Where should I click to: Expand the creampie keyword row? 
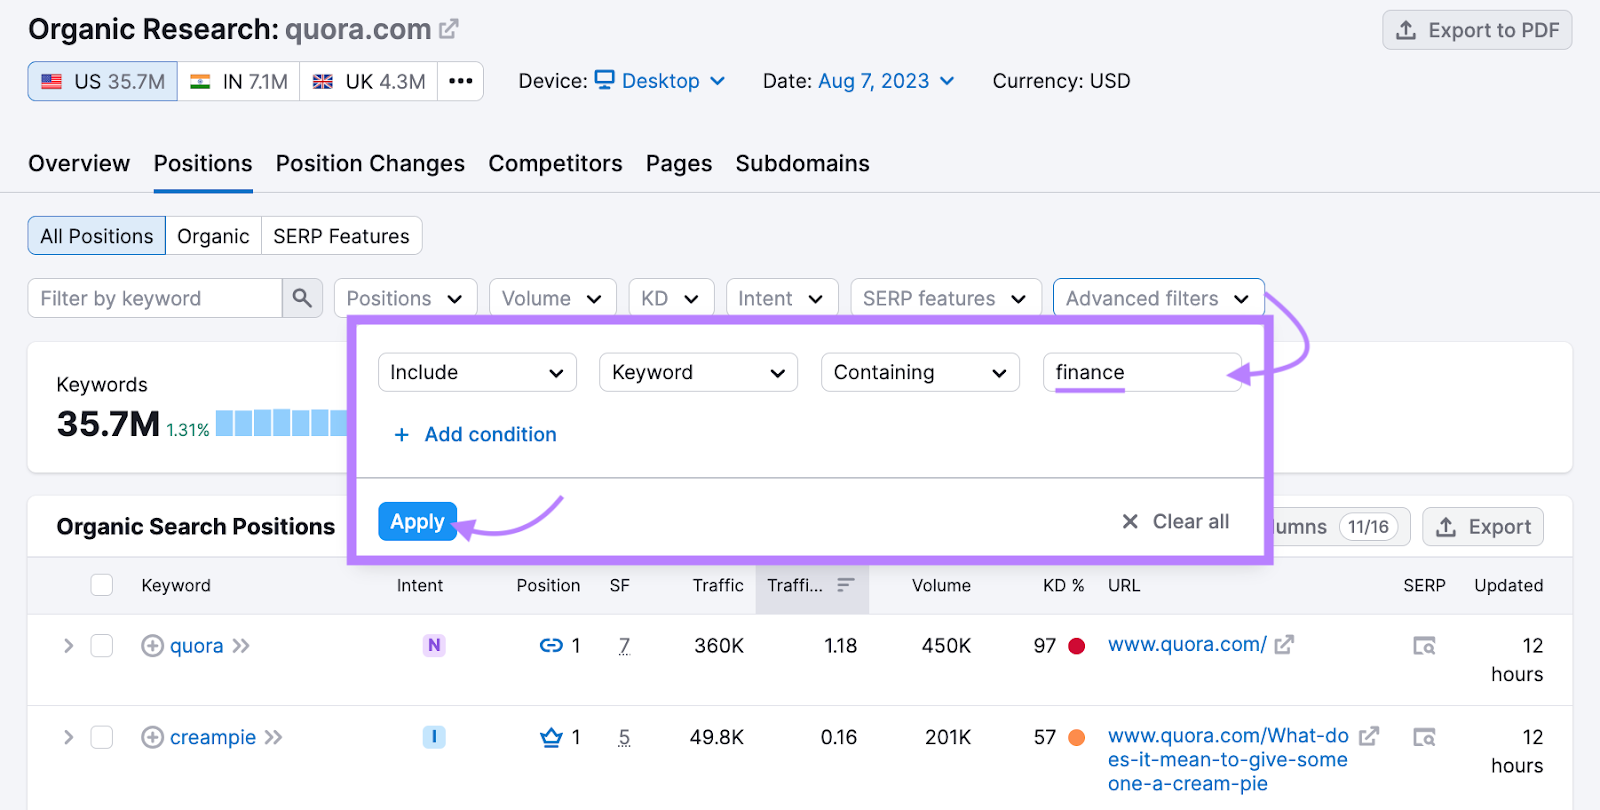[68, 737]
